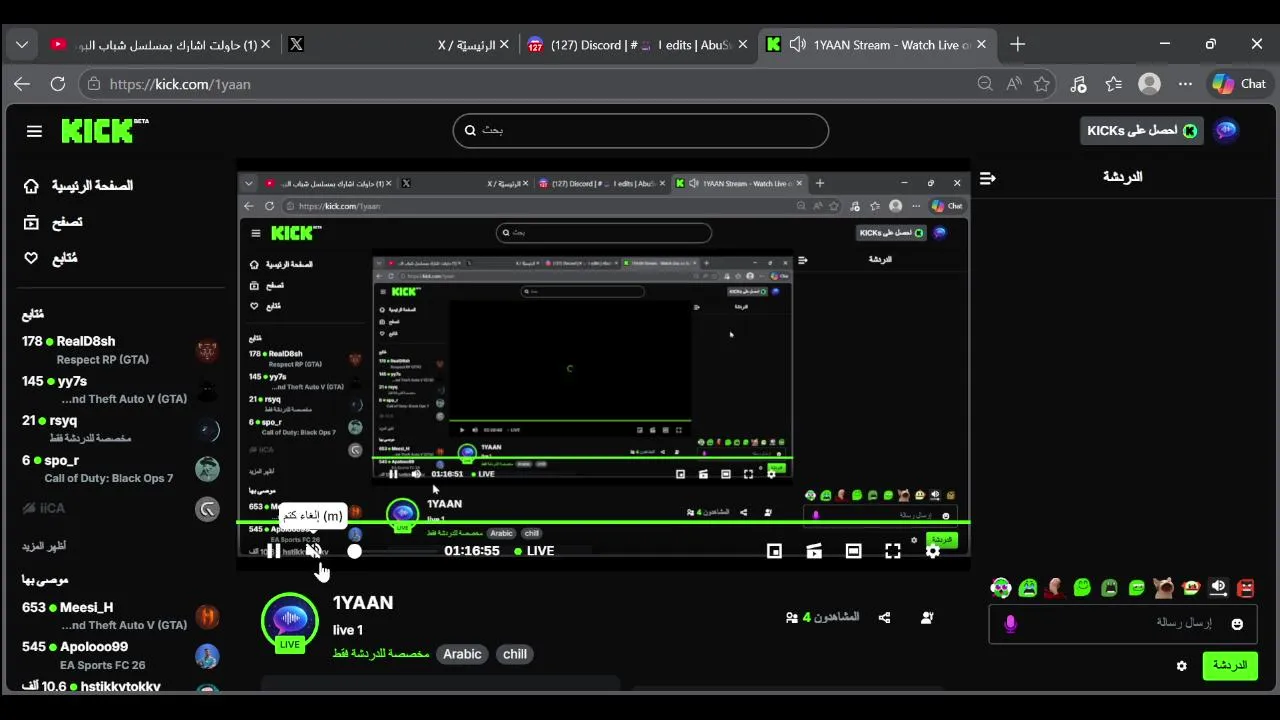Open RealD8sh channel in sidebar
Screen dimensions: 1280x720
120,350
